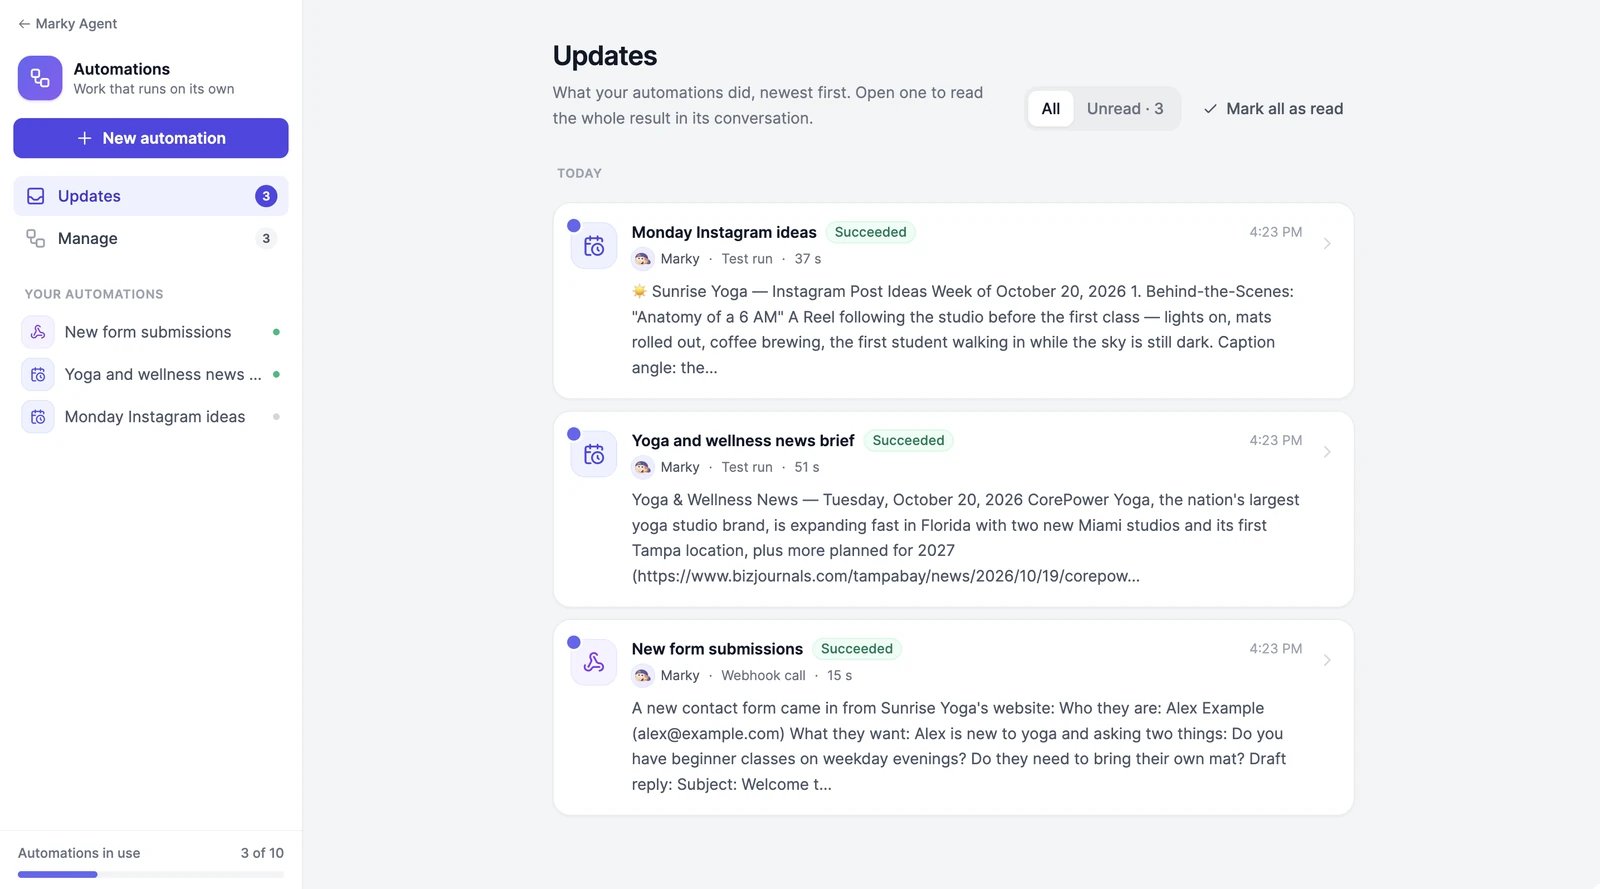Click calendar icon on Yoga and wellness news brief card

594,455
